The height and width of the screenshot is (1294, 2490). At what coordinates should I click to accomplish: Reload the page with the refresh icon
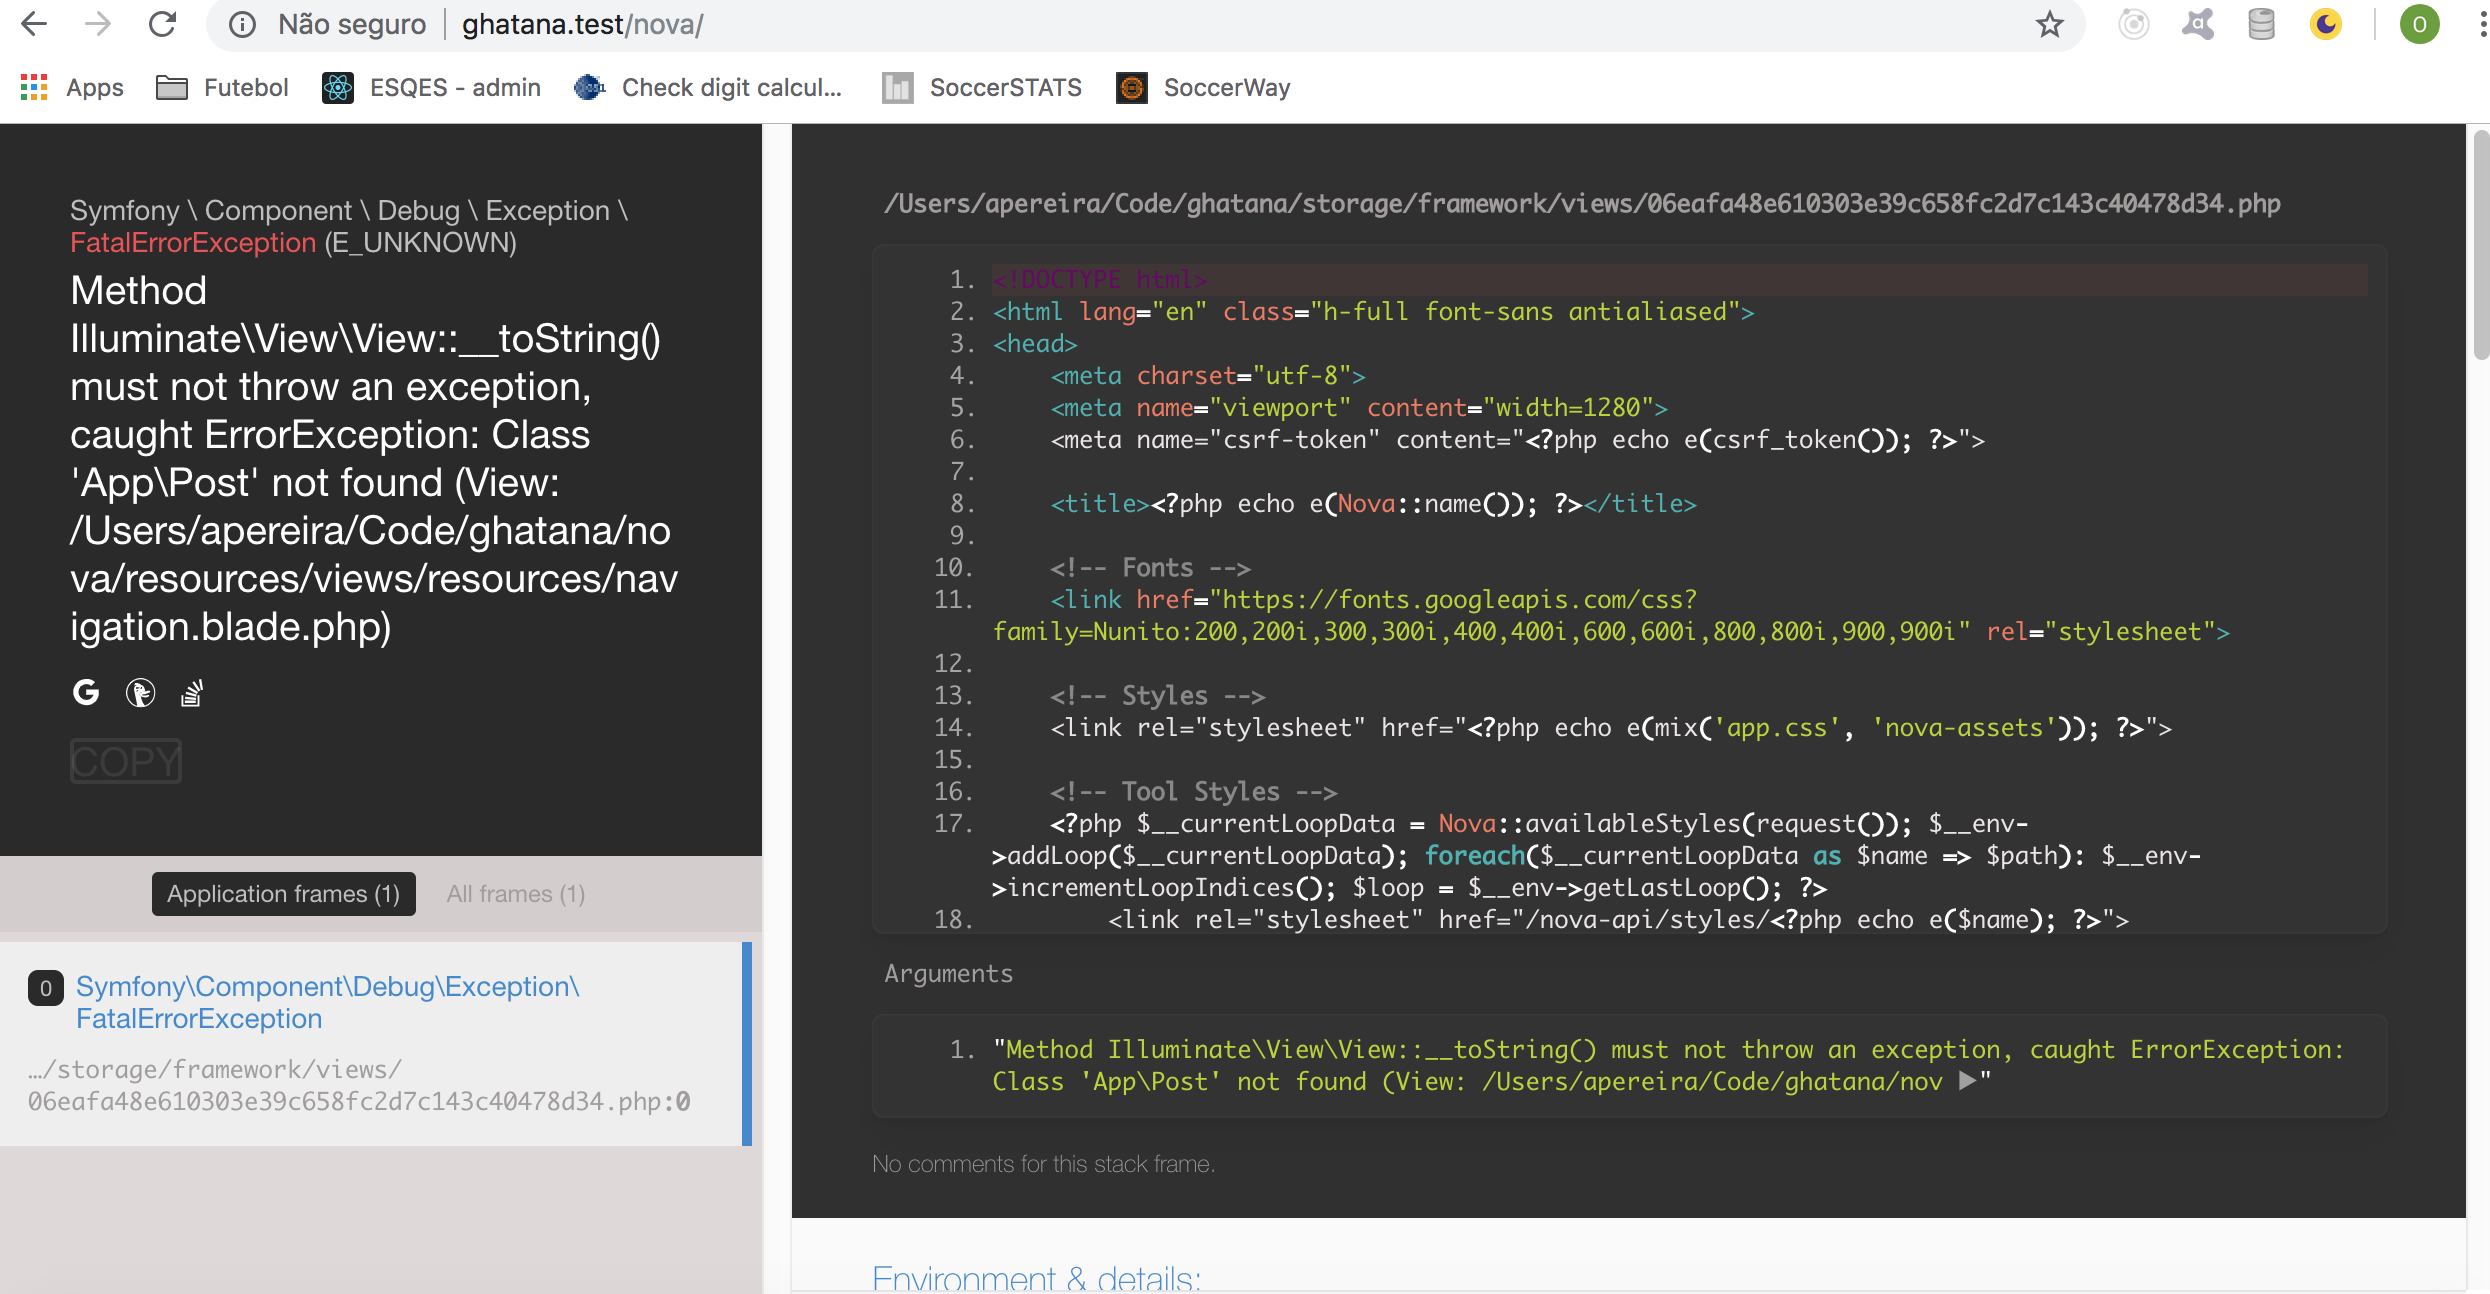[162, 24]
